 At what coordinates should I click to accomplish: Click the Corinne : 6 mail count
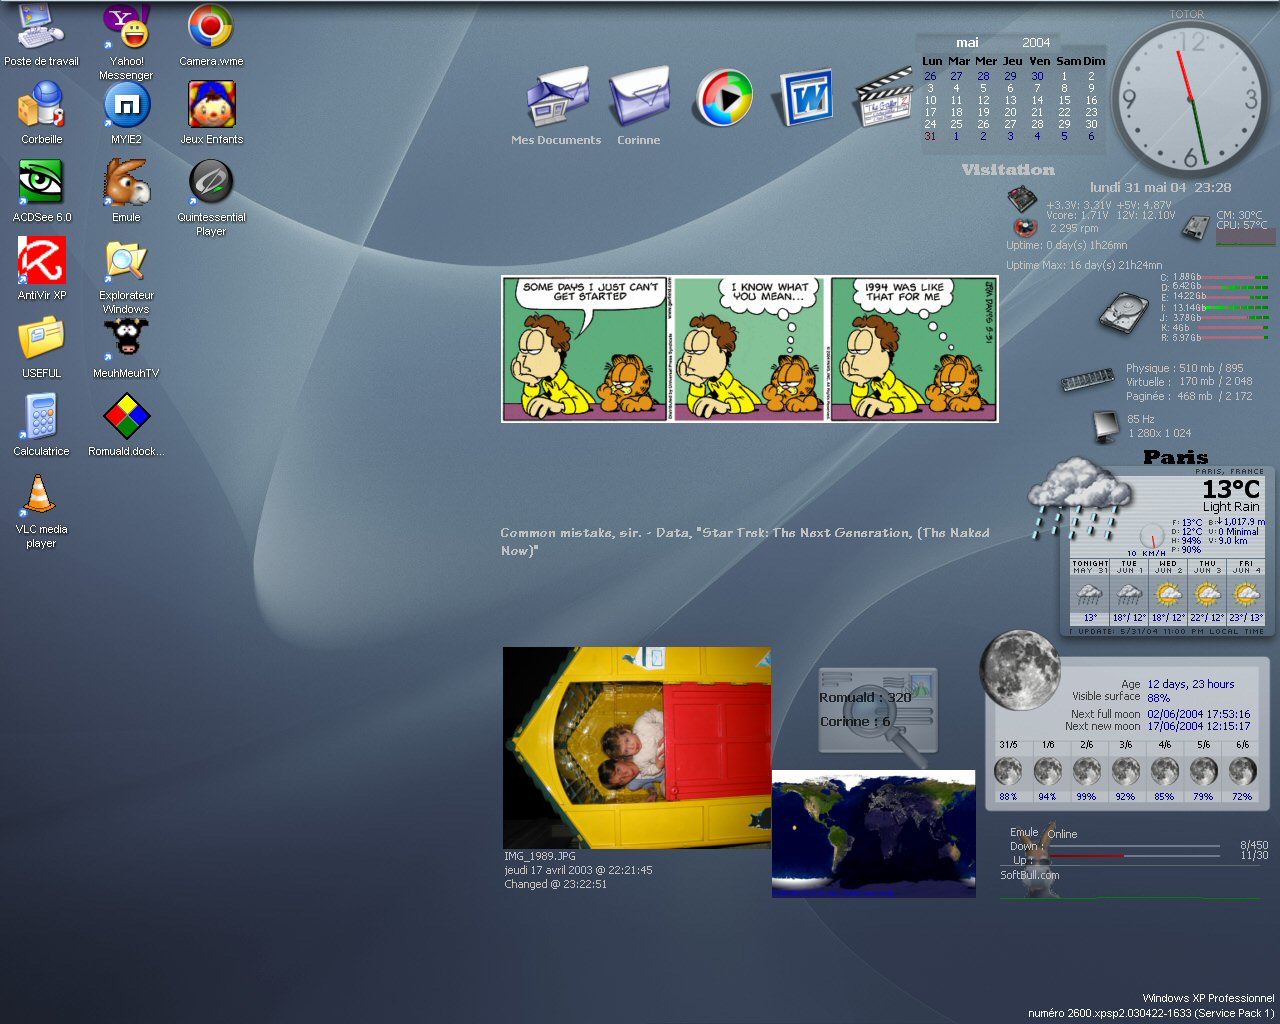click(x=855, y=721)
